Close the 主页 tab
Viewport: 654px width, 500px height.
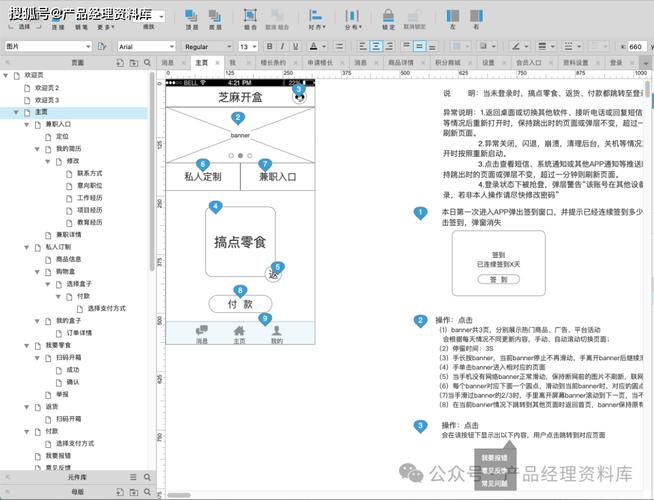217,63
